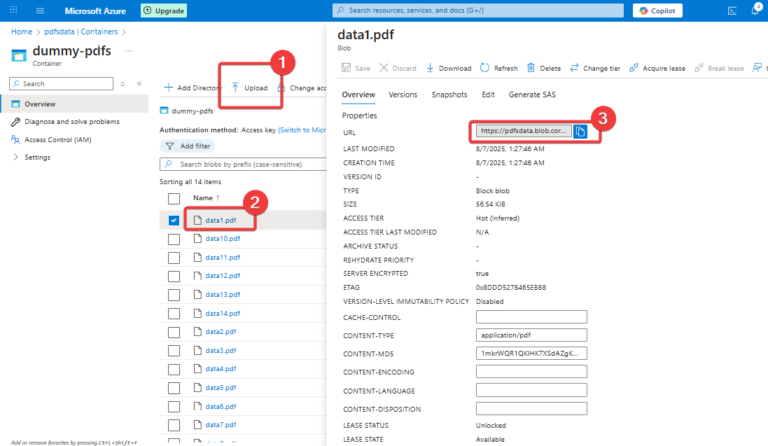Open the data7.pdf blob link
This screenshot has width=768, height=446.
tap(220, 424)
